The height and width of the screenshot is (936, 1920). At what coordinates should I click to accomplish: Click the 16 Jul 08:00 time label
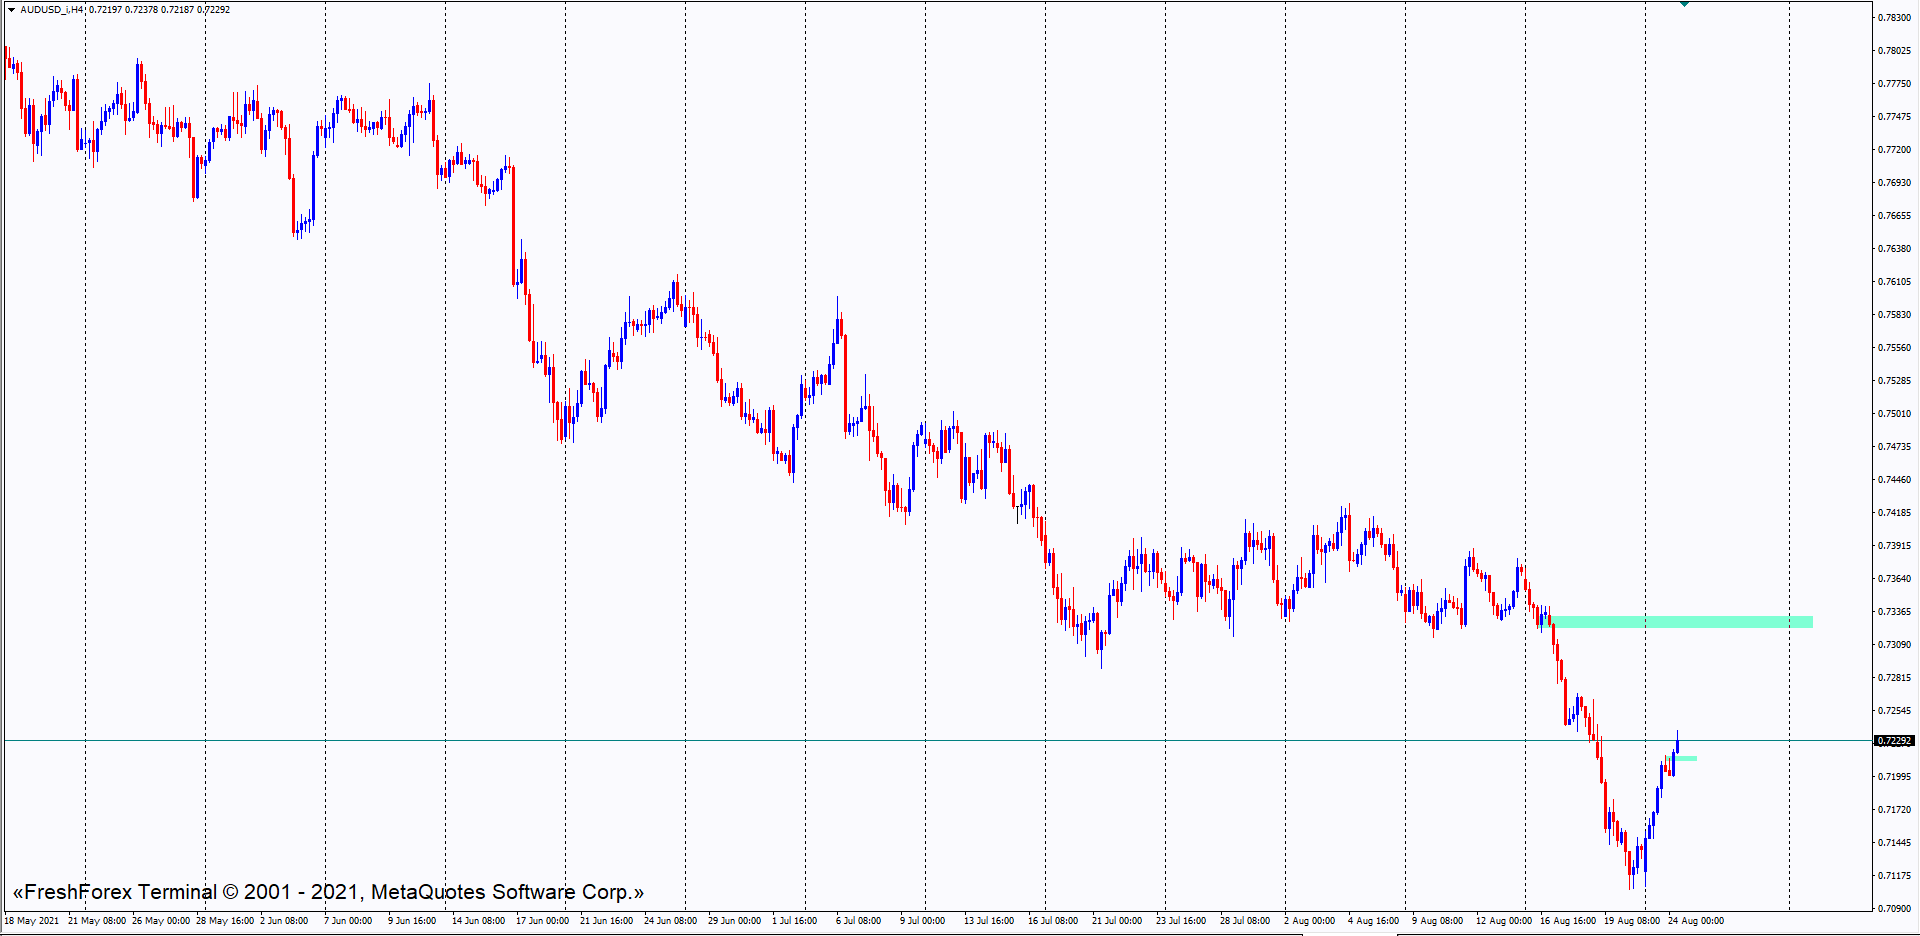[x=1053, y=921]
